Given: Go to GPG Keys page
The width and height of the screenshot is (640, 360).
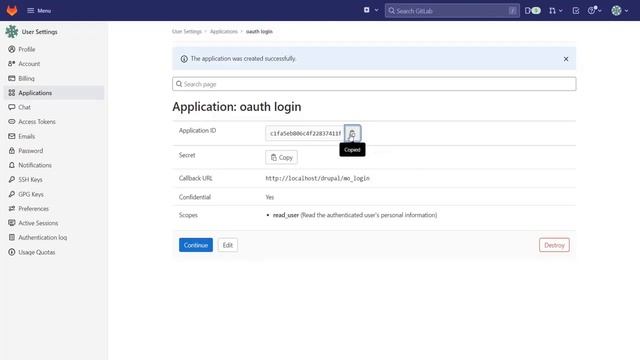Looking at the screenshot, I should point(31,194).
